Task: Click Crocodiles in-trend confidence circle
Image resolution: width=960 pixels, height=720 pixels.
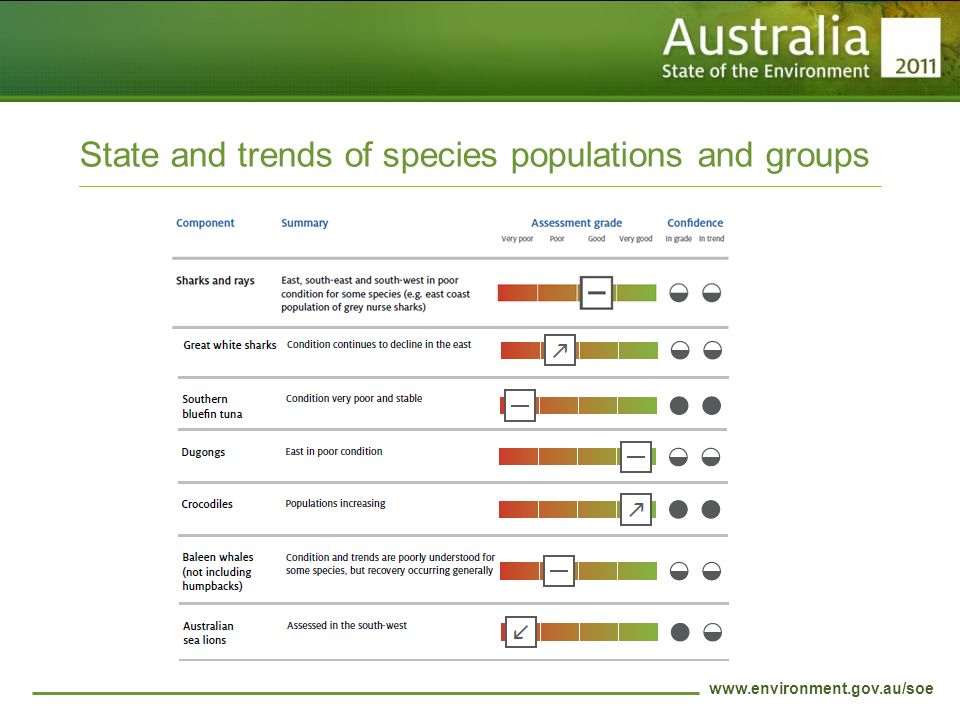Action: point(711,509)
